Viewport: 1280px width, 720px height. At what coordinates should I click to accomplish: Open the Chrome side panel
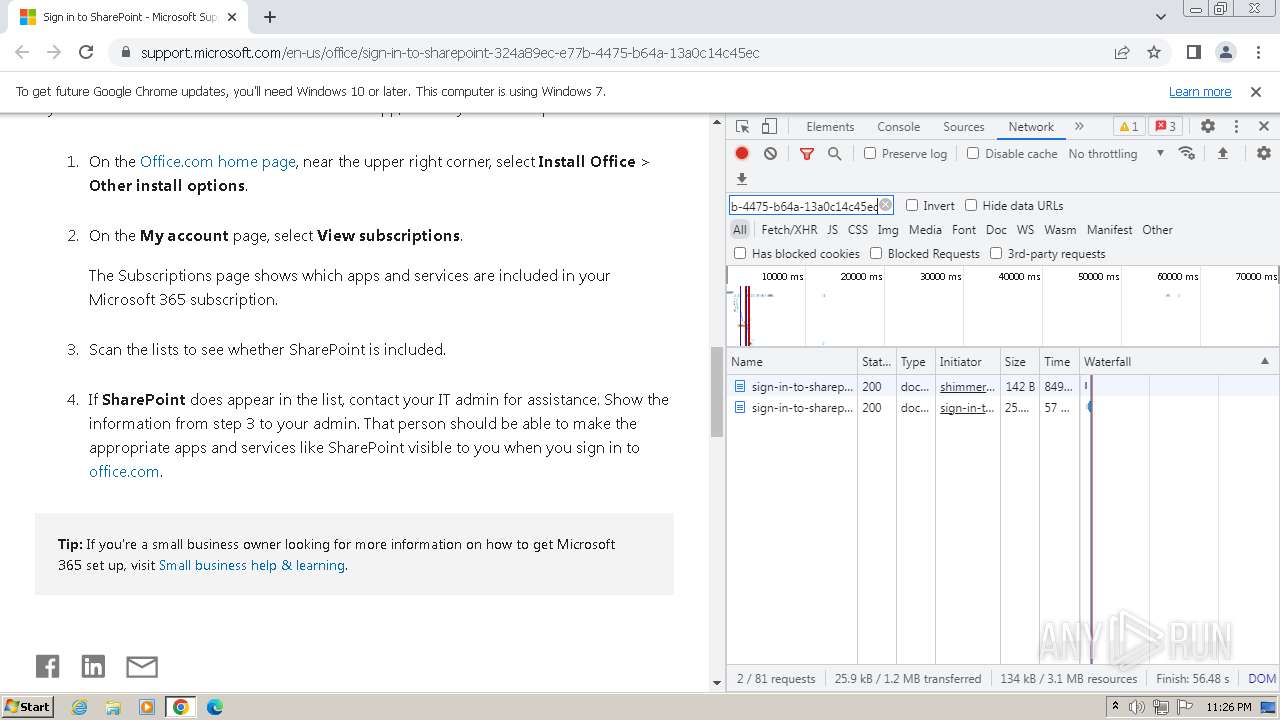[x=1194, y=52]
